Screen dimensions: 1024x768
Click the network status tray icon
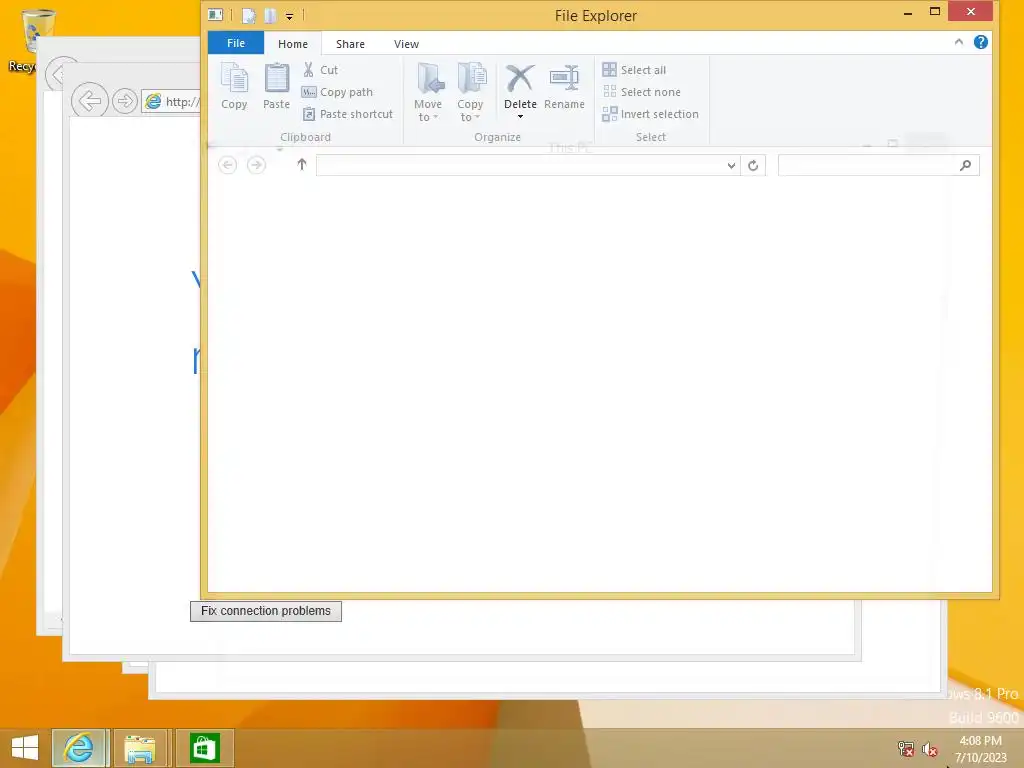(906, 749)
